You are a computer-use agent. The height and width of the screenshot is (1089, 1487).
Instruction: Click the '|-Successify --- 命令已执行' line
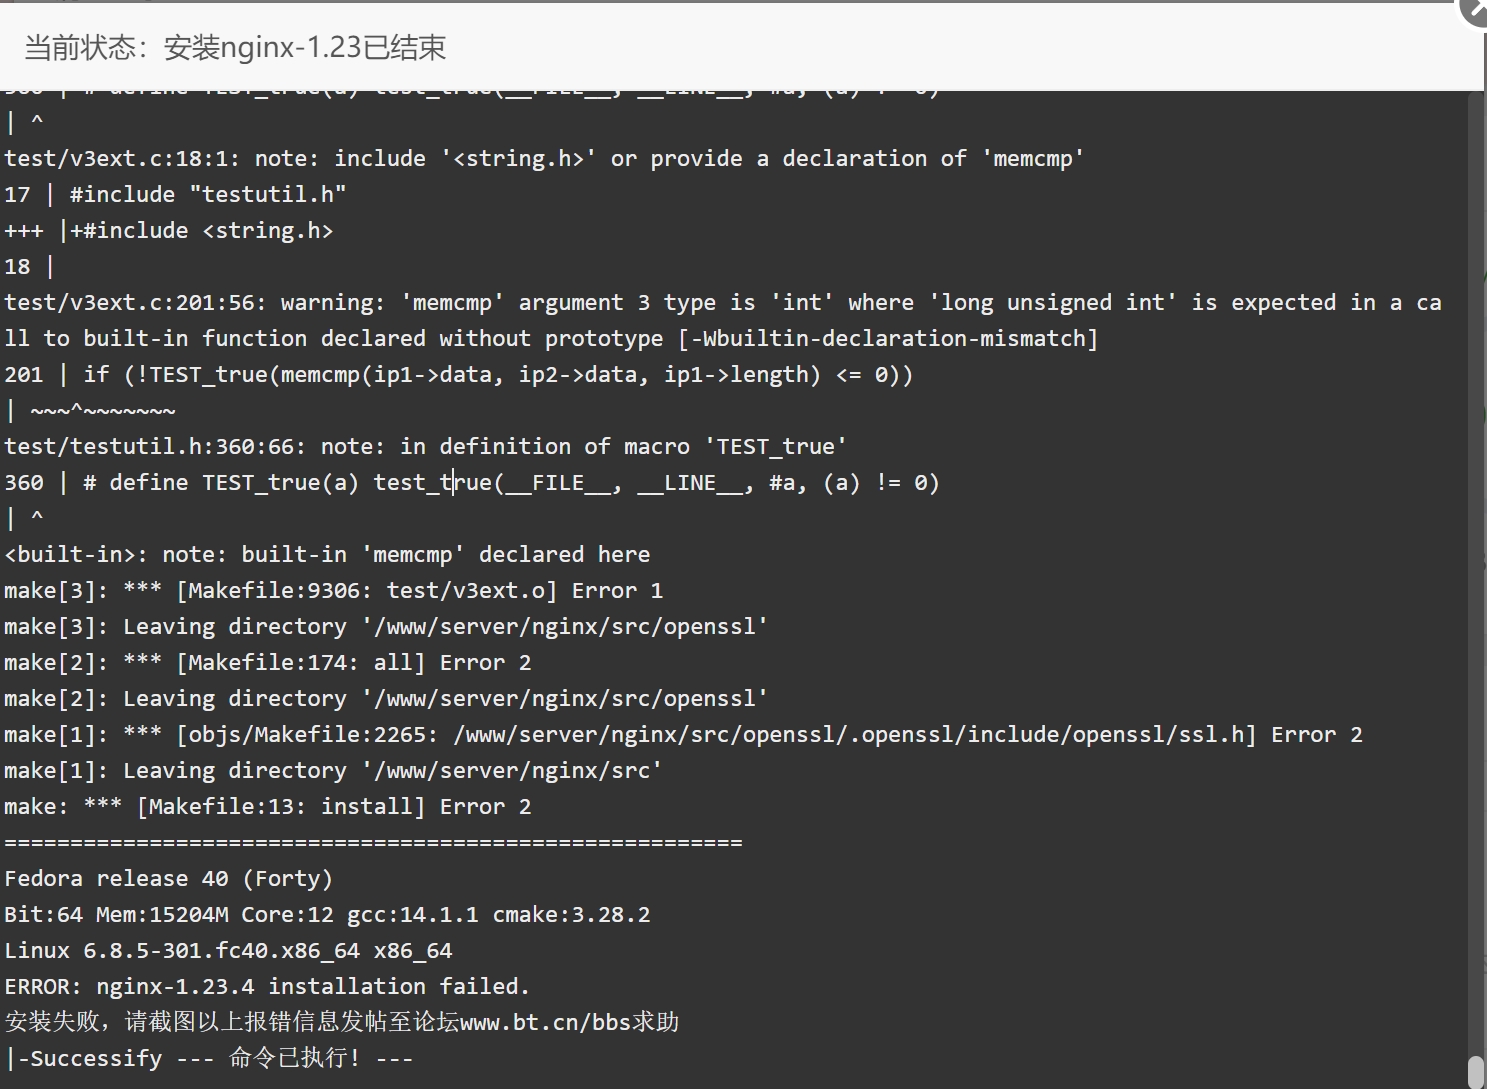tap(208, 1058)
